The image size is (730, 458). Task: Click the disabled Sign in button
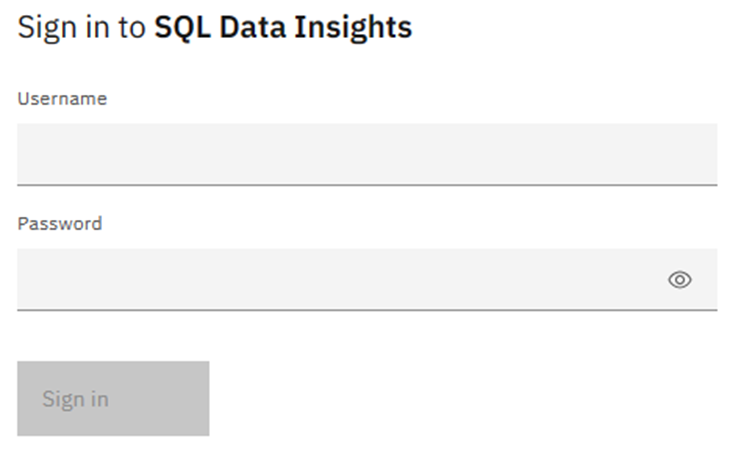[113, 398]
